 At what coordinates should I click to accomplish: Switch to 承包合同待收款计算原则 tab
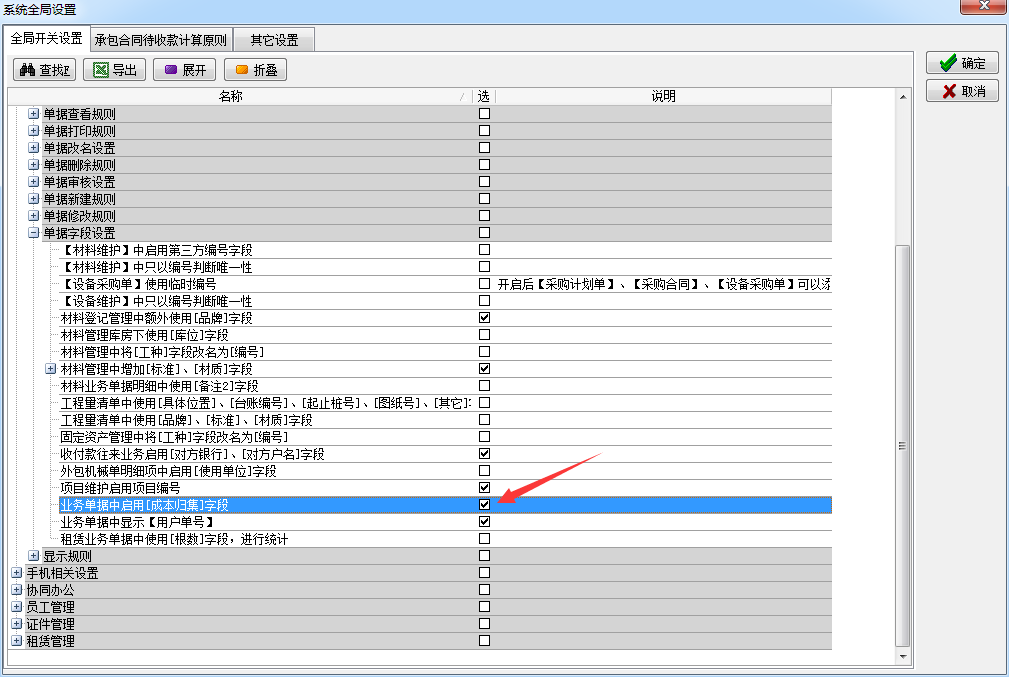161,41
